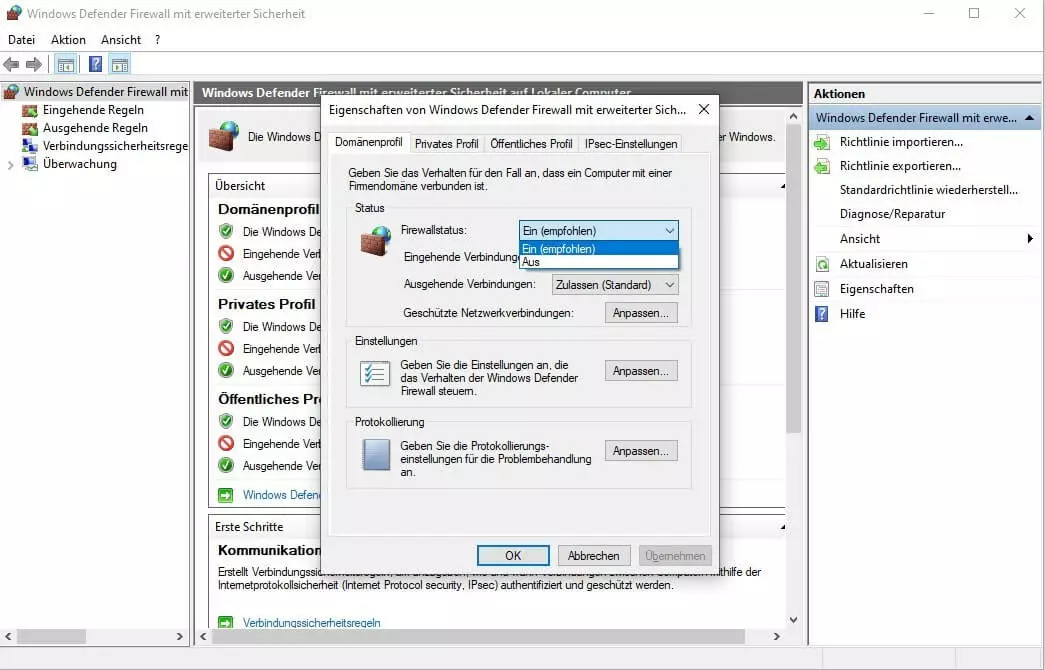
Task: Select the root Windows Defender Firewall node
Action: click(x=105, y=92)
